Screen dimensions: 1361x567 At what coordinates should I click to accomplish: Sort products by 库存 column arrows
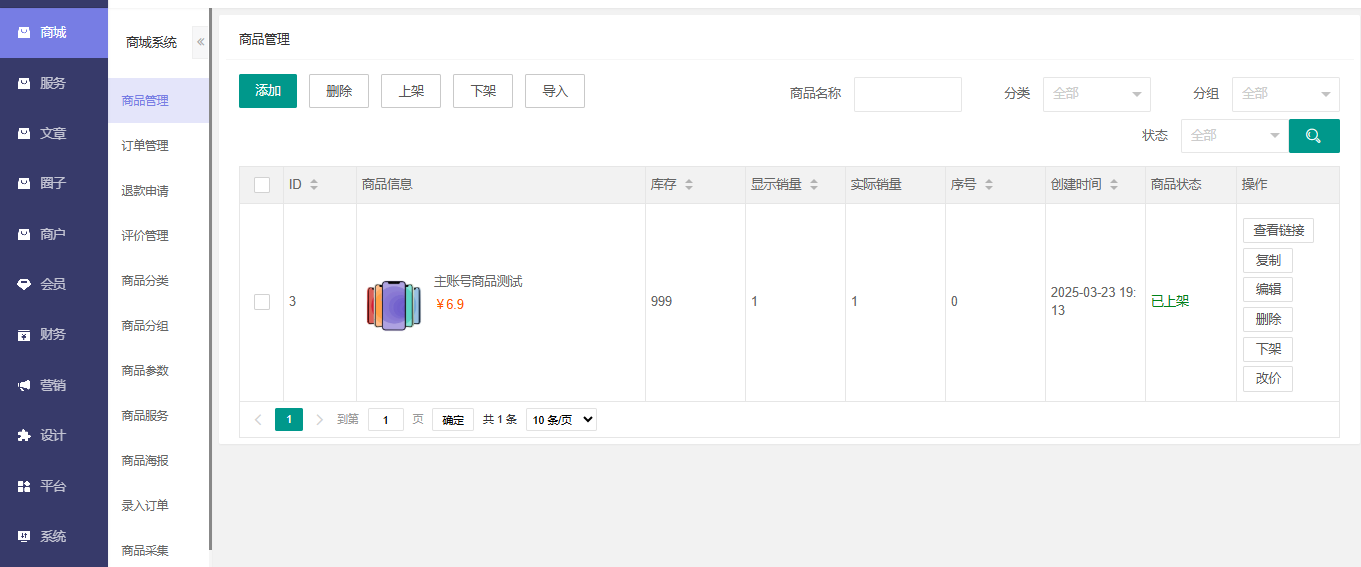point(688,185)
